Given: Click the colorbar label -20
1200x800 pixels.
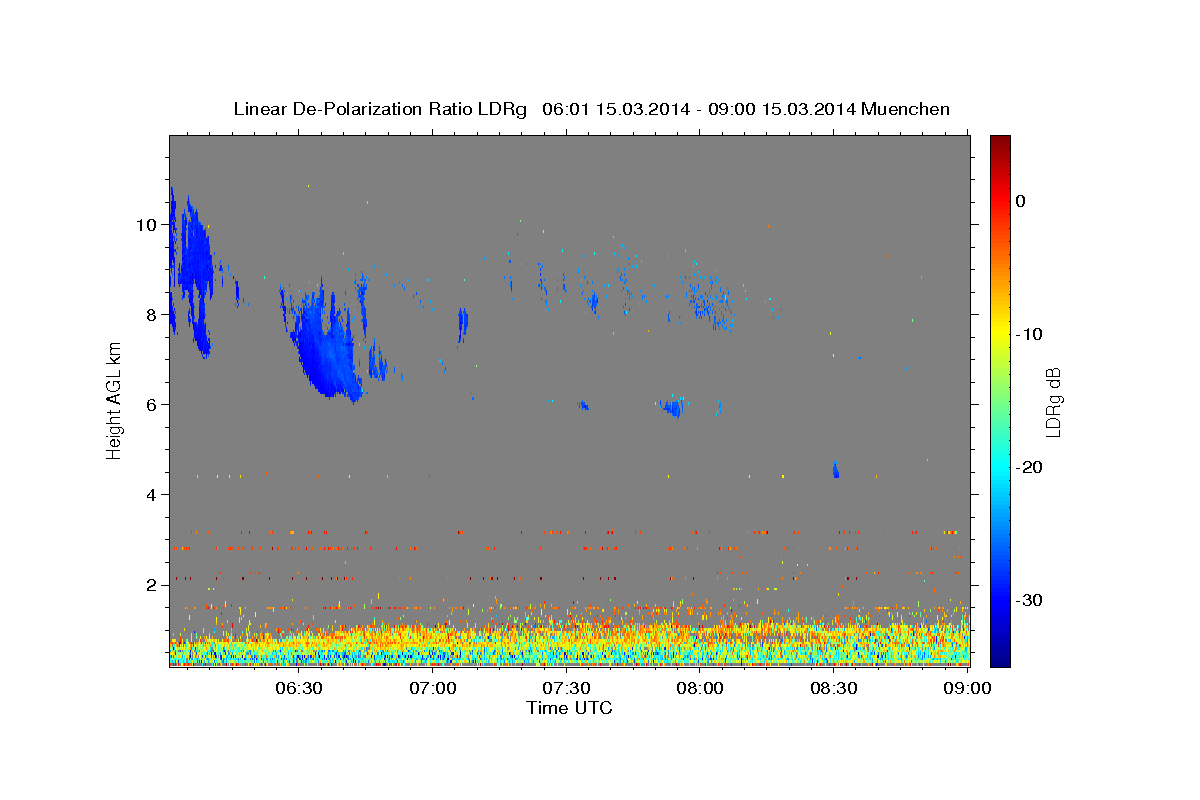Looking at the screenshot, I should click(x=1029, y=467).
